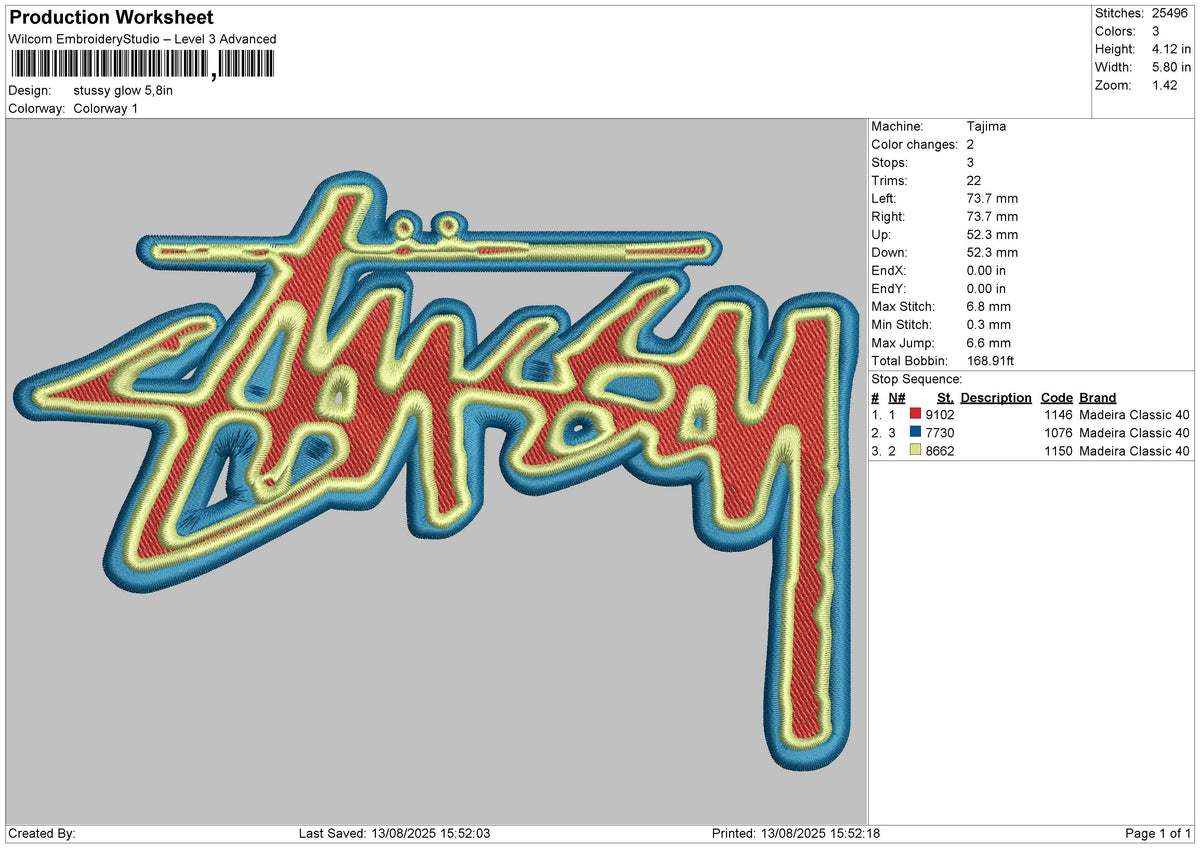Viewport: 1200px width, 848px height.
Task: Click the embroidery design preview image
Action: [436, 471]
